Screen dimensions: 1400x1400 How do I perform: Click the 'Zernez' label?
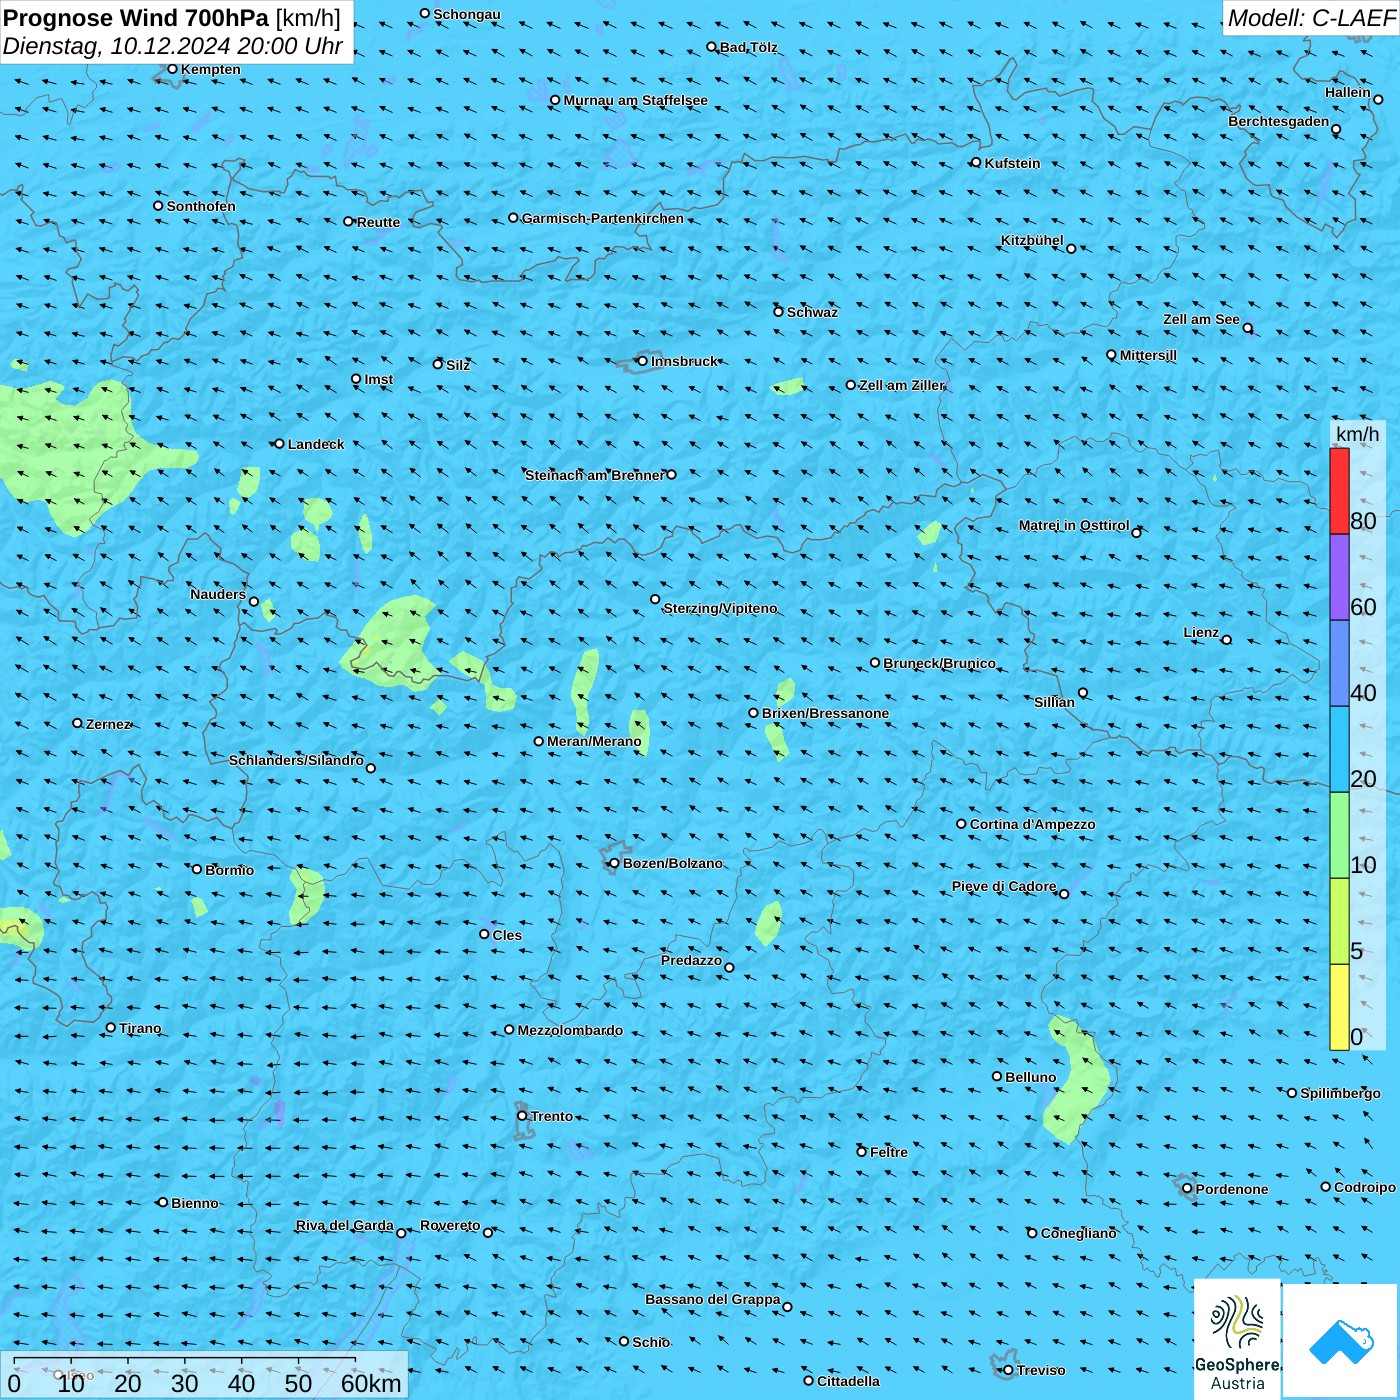pos(108,724)
